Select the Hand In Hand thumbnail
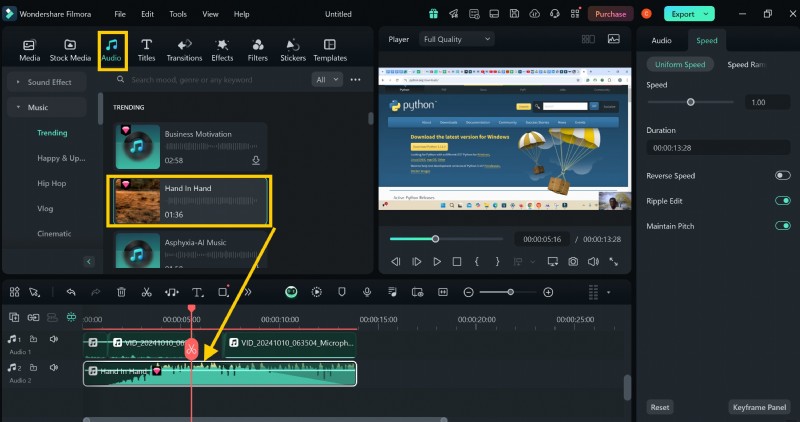The height and width of the screenshot is (422, 800). [138, 201]
